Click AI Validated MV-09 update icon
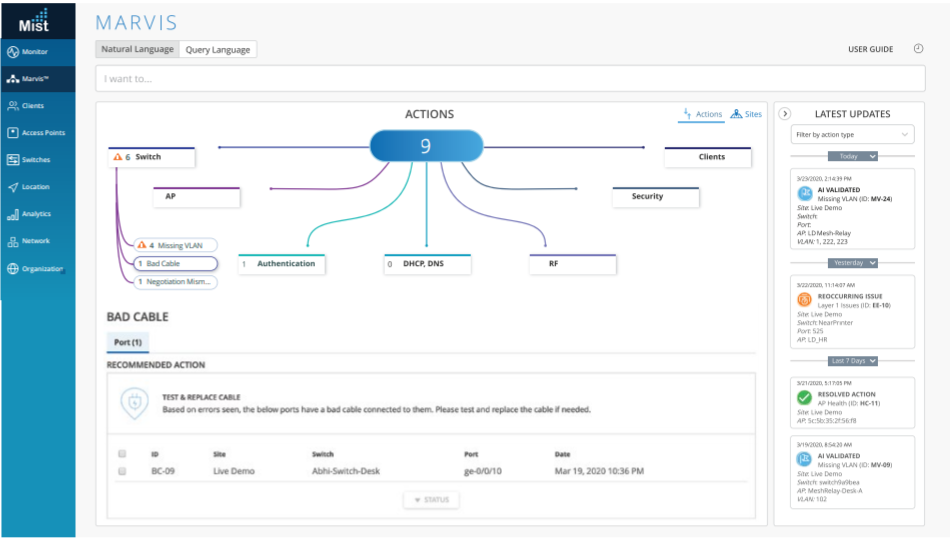The width and height of the screenshot is (950, 540). tap(805, 459)
